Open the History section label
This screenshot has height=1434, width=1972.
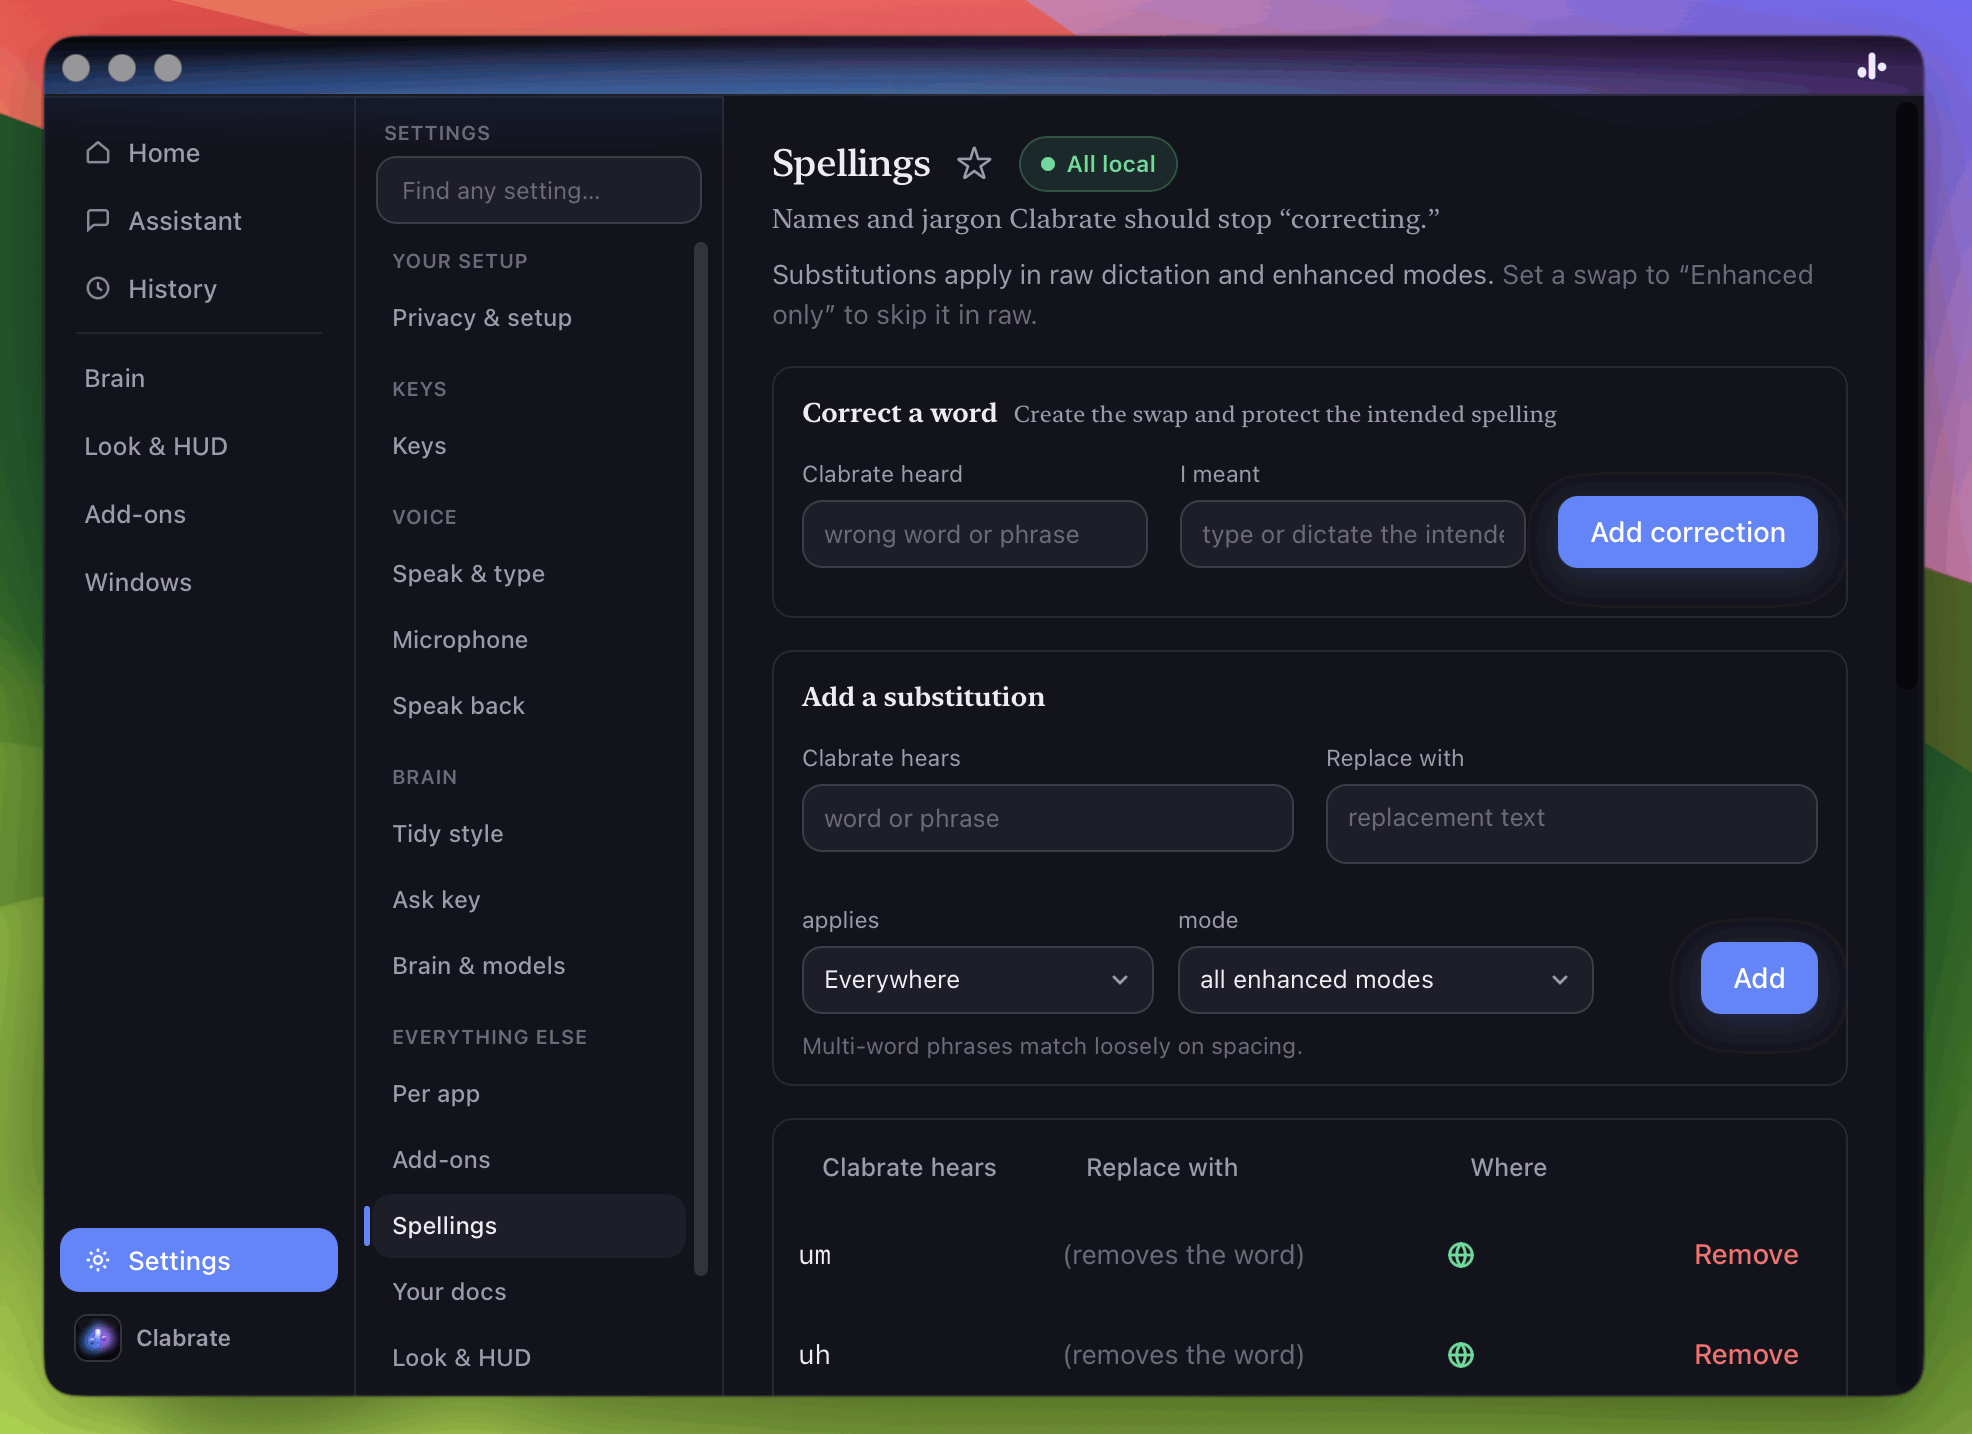coord(172,288)
